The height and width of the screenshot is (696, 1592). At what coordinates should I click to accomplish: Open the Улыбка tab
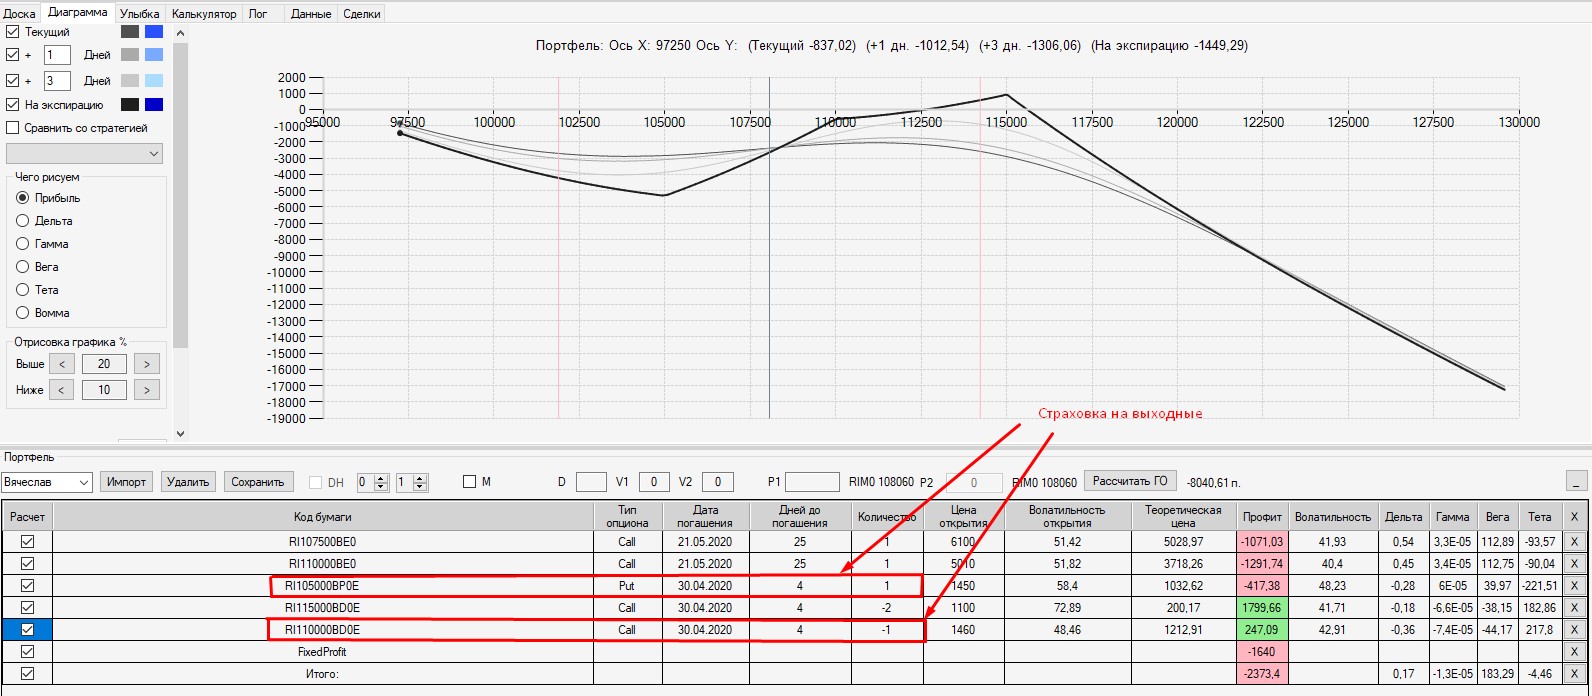[139, 14]
